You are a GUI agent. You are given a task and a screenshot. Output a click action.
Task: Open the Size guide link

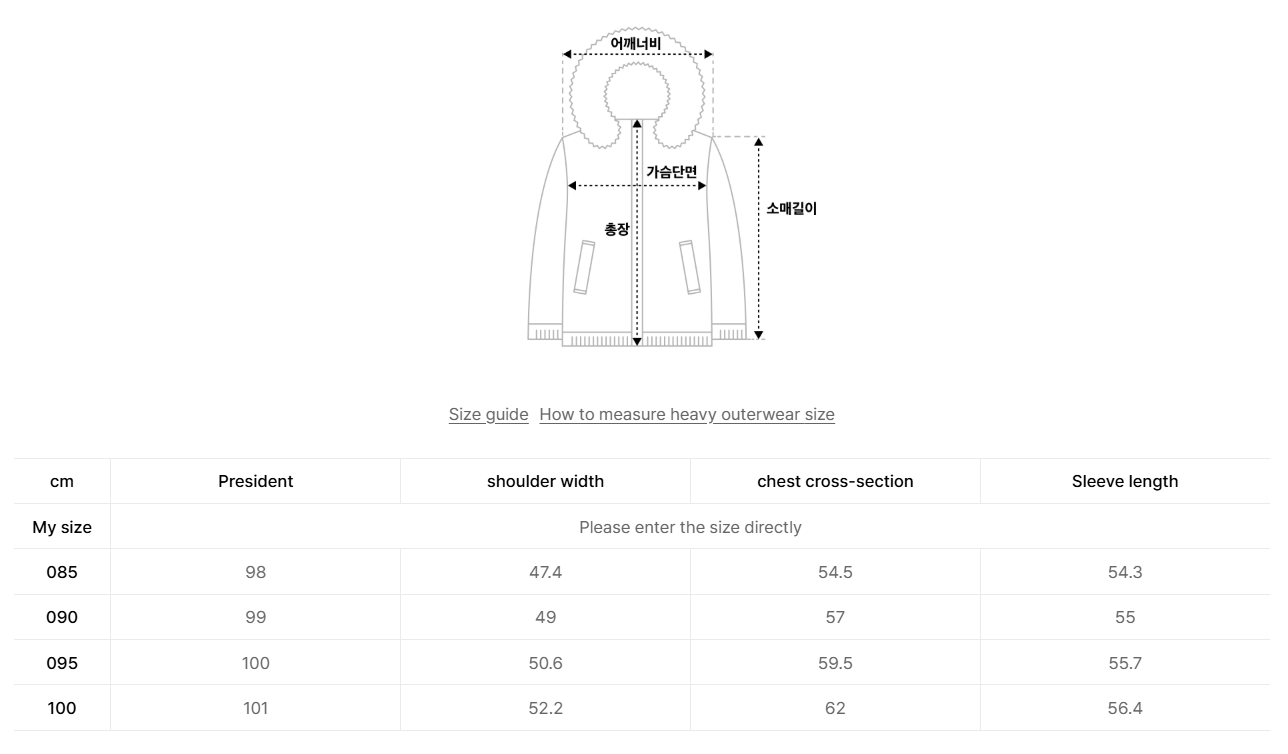(x=488, y=414)
